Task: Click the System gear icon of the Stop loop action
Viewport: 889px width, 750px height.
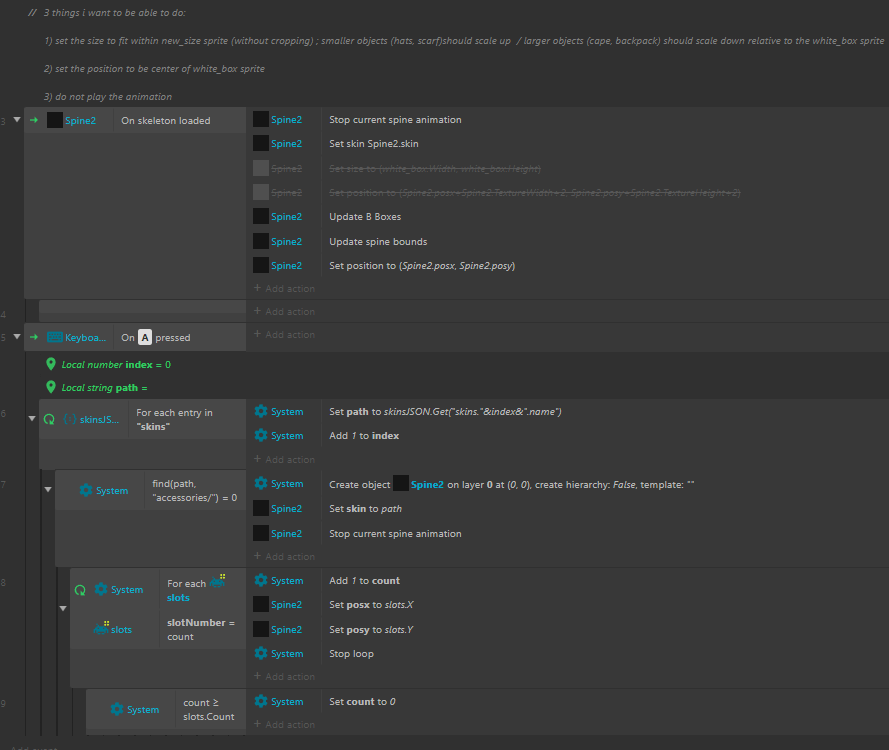Action: point(261,654)
